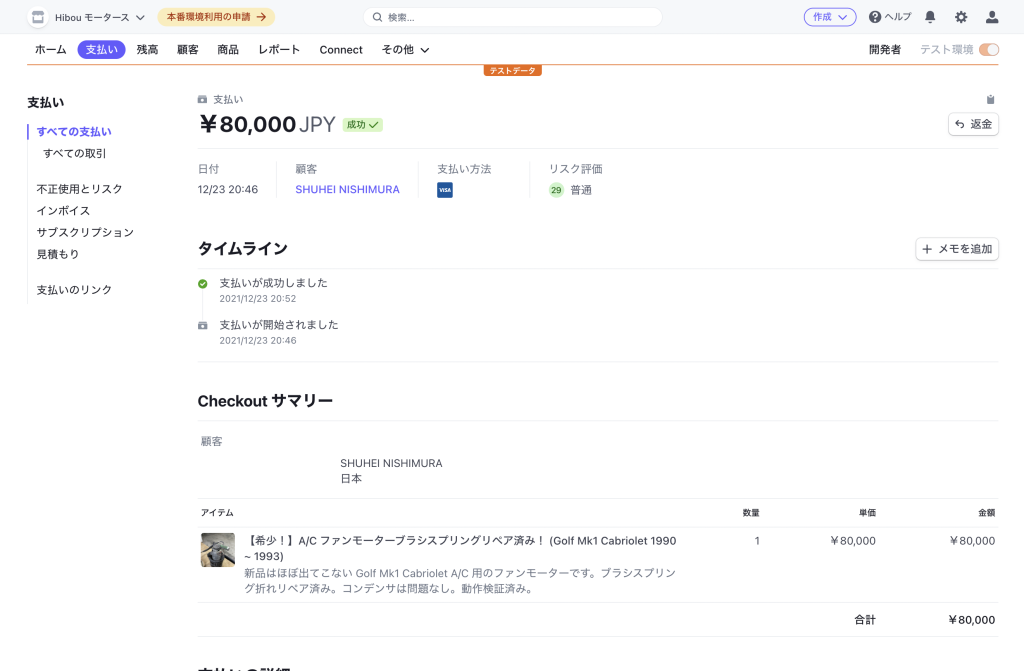Open the 作成 create dropdown
The image size is (1024, 671).
pyautogui.click(x=829, y=17)
